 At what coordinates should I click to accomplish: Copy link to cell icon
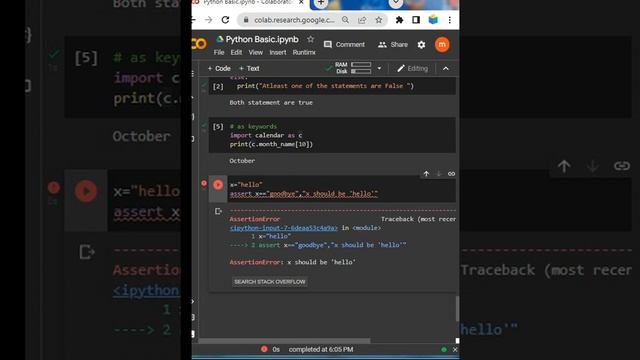pyautogui.click(x=451, y=174)
